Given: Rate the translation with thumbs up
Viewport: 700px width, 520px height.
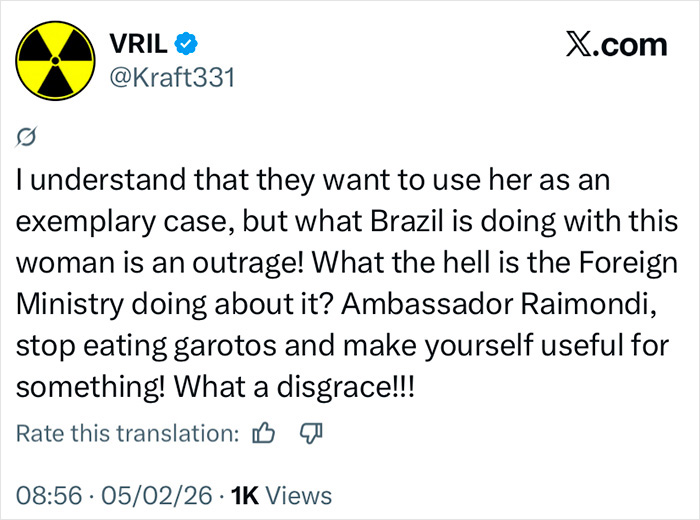Looking at the screenshot, I should (264, 433).
